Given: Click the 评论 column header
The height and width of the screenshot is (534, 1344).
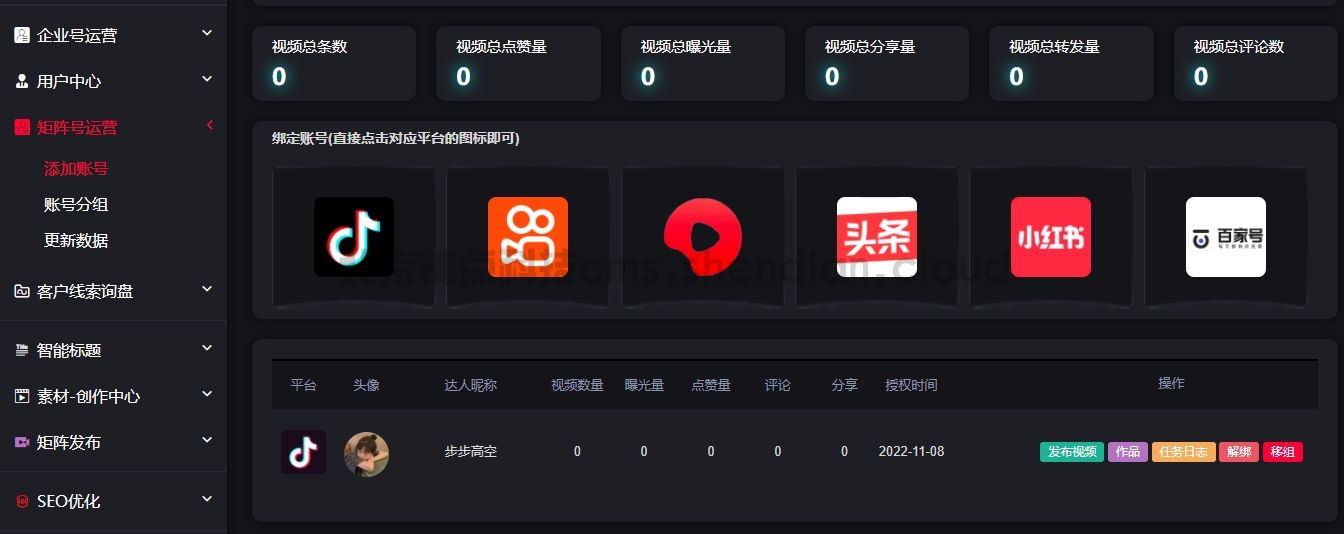Looking at the screenshot, I should [778, 385].
